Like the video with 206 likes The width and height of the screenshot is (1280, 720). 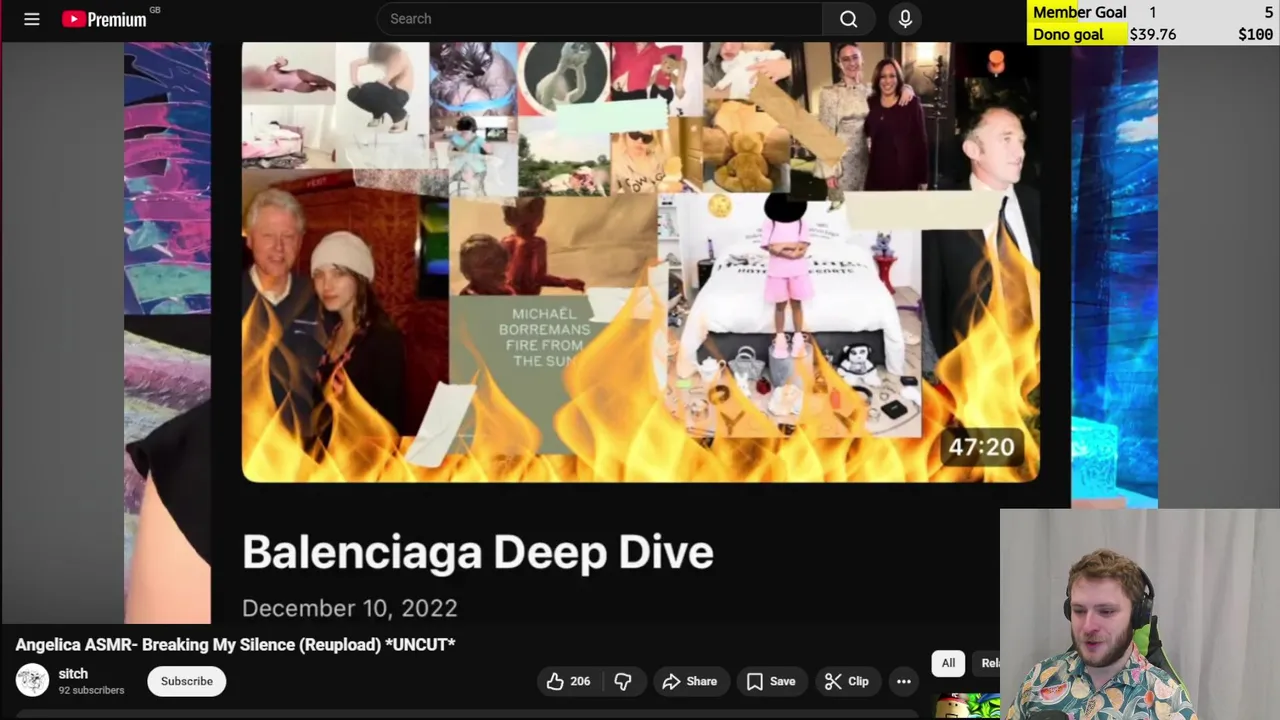tap(567, 681)
